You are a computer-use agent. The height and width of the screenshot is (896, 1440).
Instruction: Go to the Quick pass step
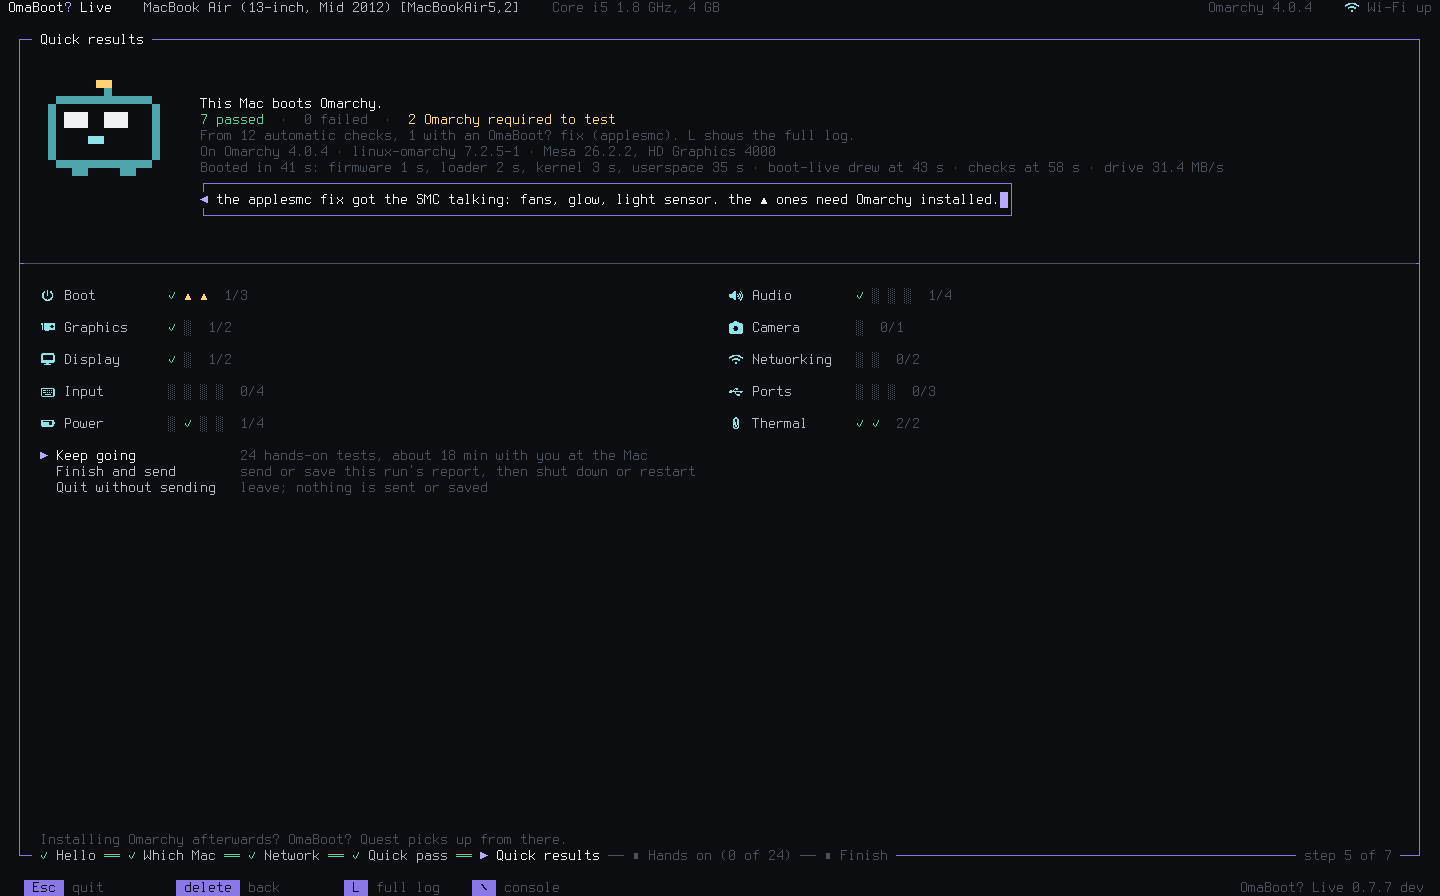tap(400, 856)
